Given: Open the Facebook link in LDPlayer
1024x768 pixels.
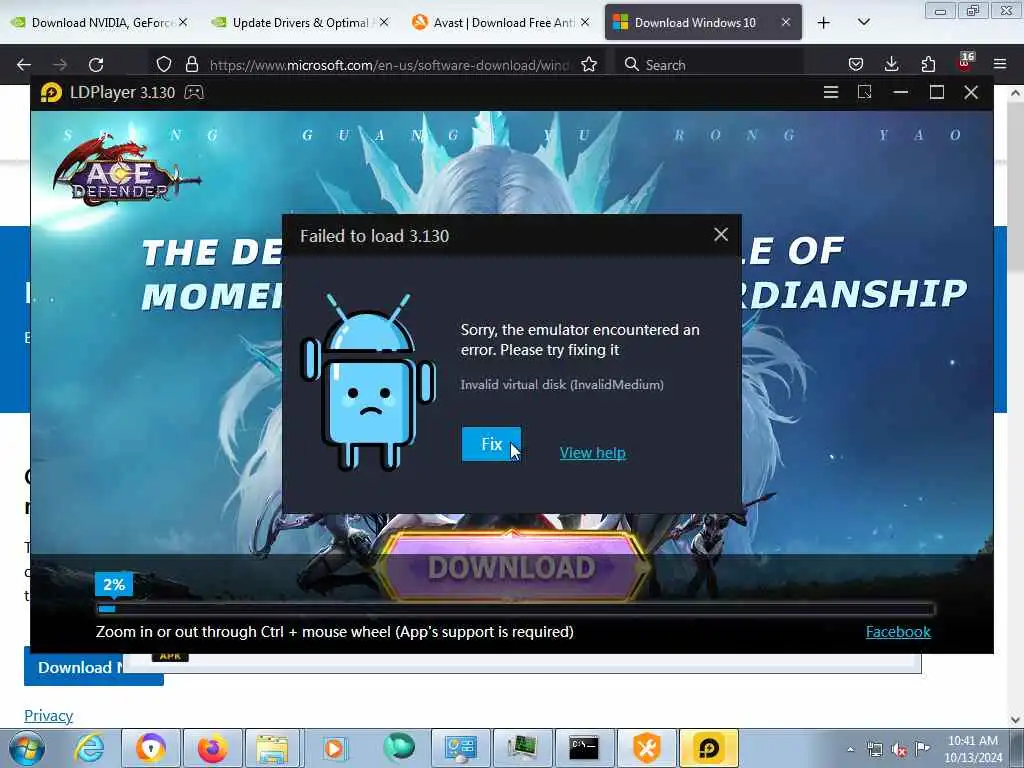Looking at the screenshot, I should pyautogui.click(x=898, y=632).
